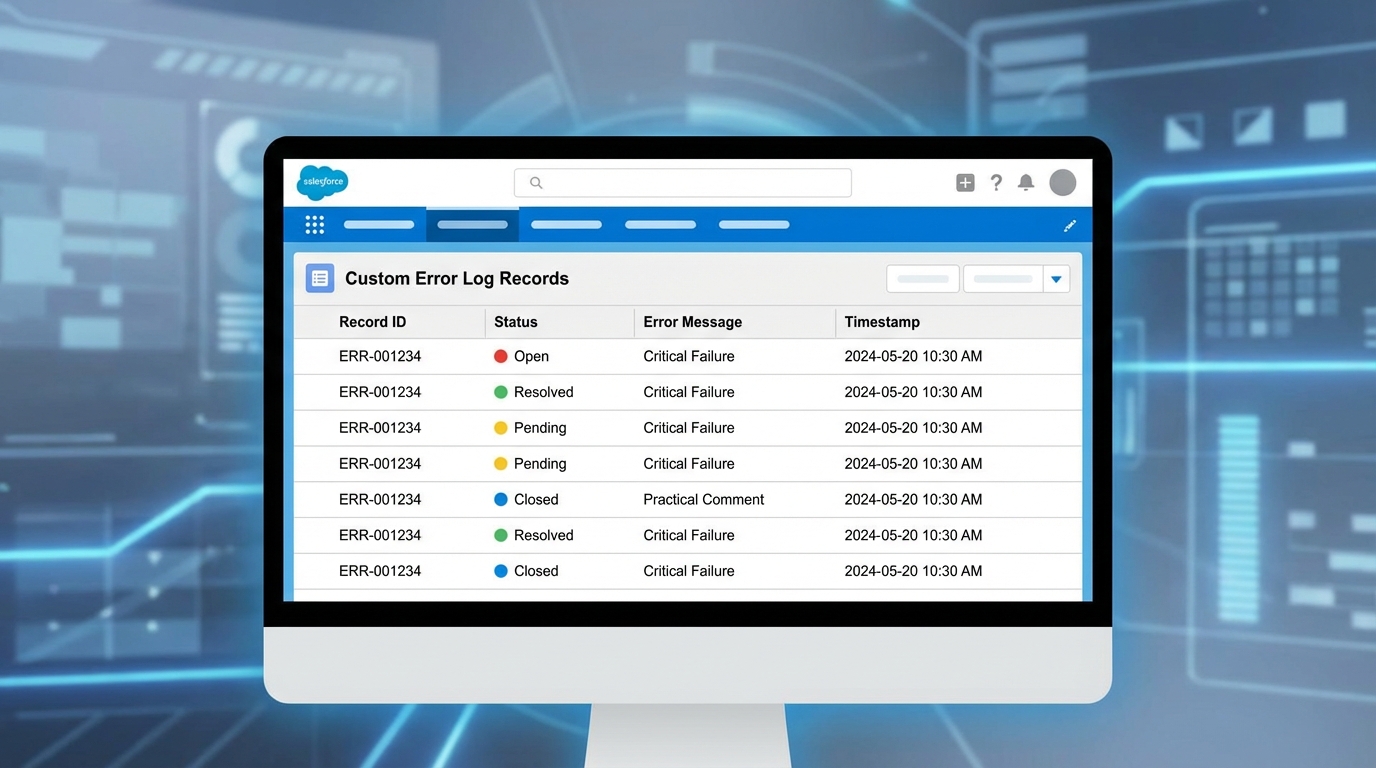Open the user avatar in the header
1376x768 pixels.
coord(1062,182)
